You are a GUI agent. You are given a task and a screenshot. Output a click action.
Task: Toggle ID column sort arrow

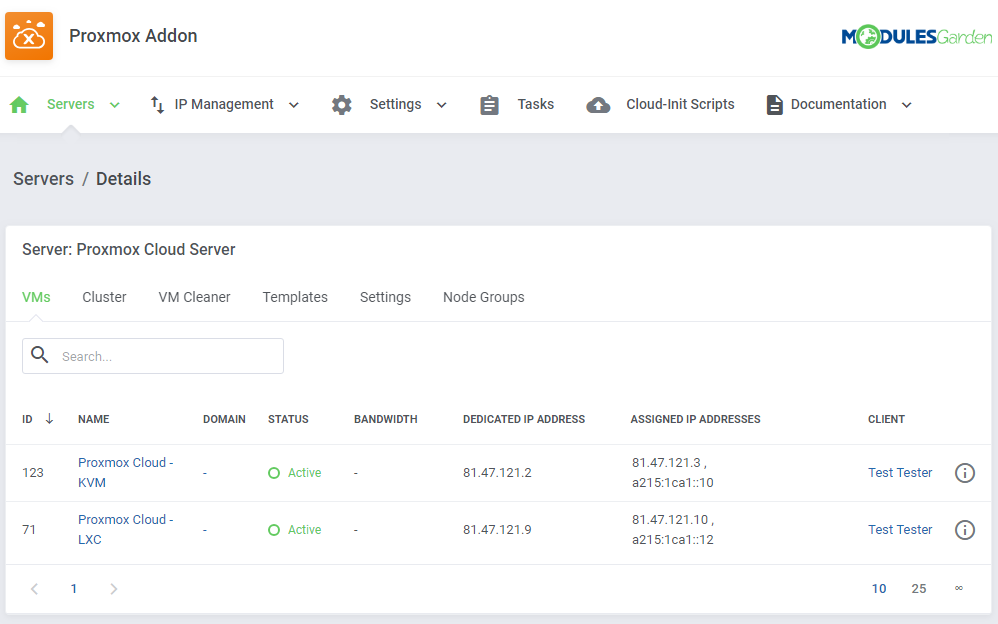(x=49, y=419)
